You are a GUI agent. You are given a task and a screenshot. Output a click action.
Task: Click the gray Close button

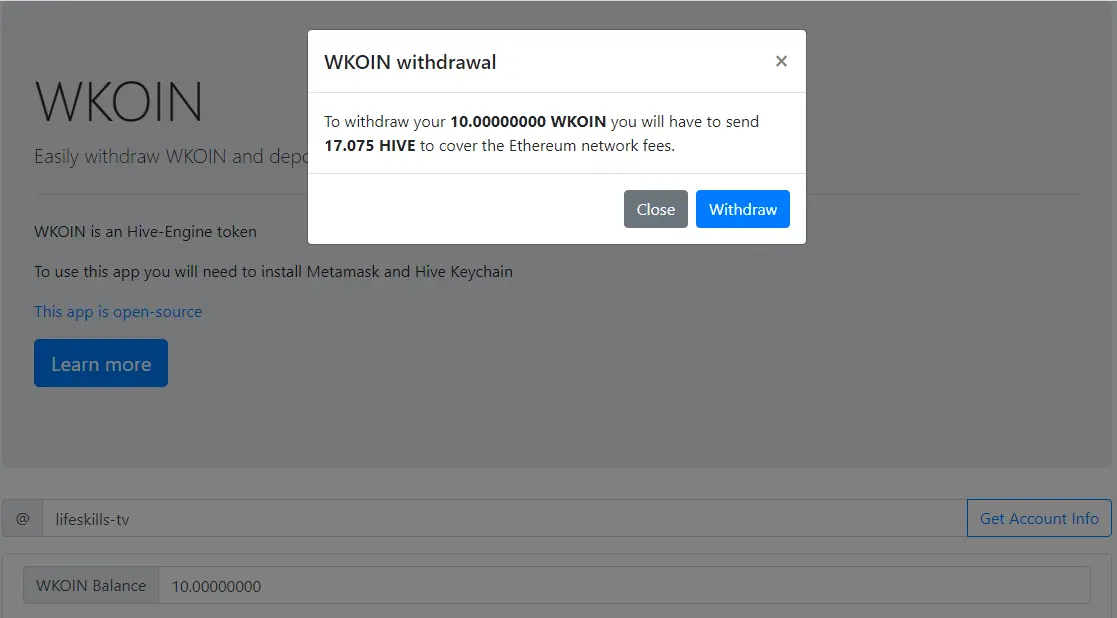(655, 209)
